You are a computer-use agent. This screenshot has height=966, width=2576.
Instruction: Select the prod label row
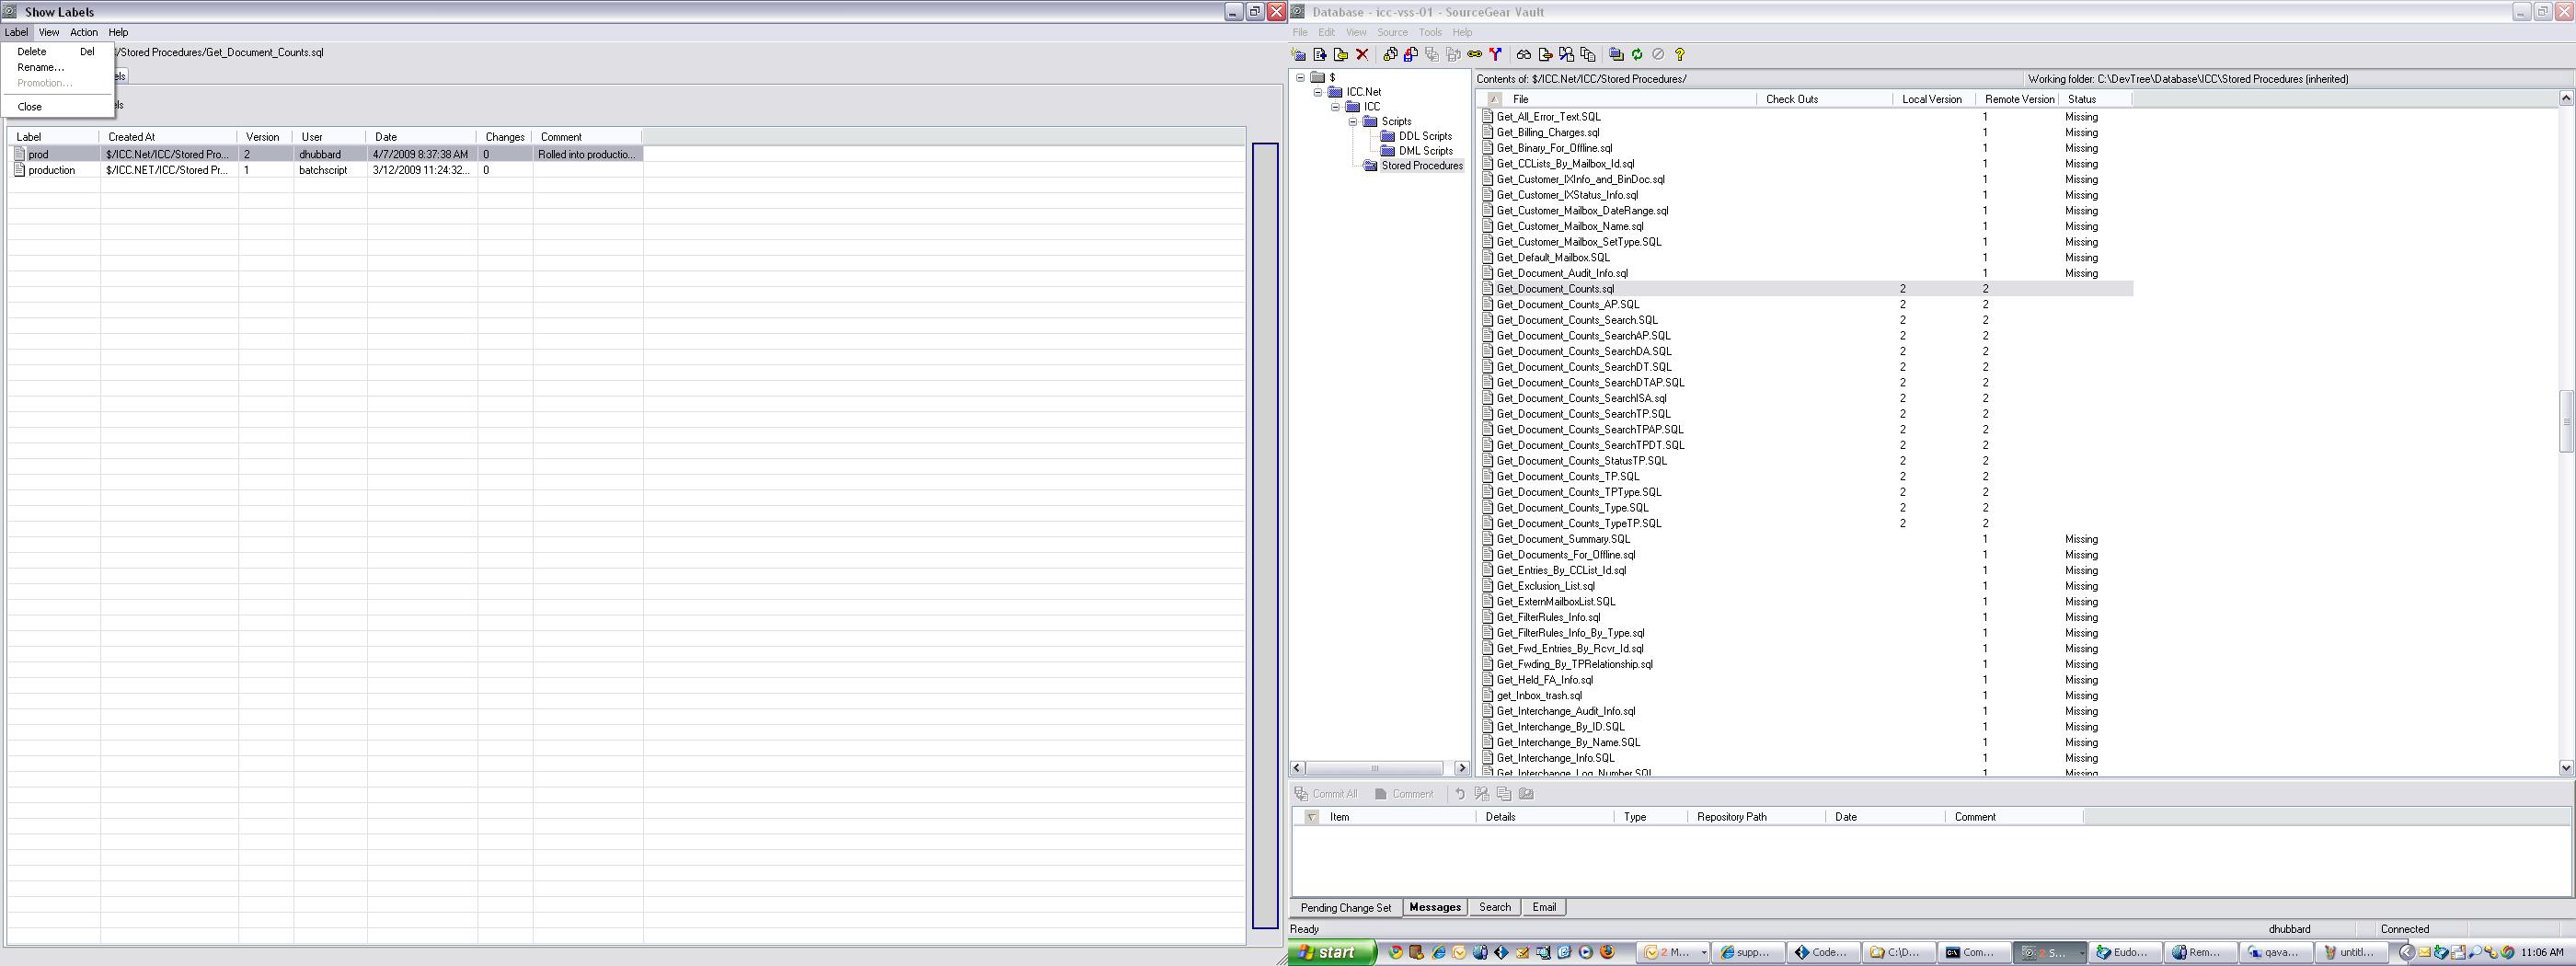point(325,154)
